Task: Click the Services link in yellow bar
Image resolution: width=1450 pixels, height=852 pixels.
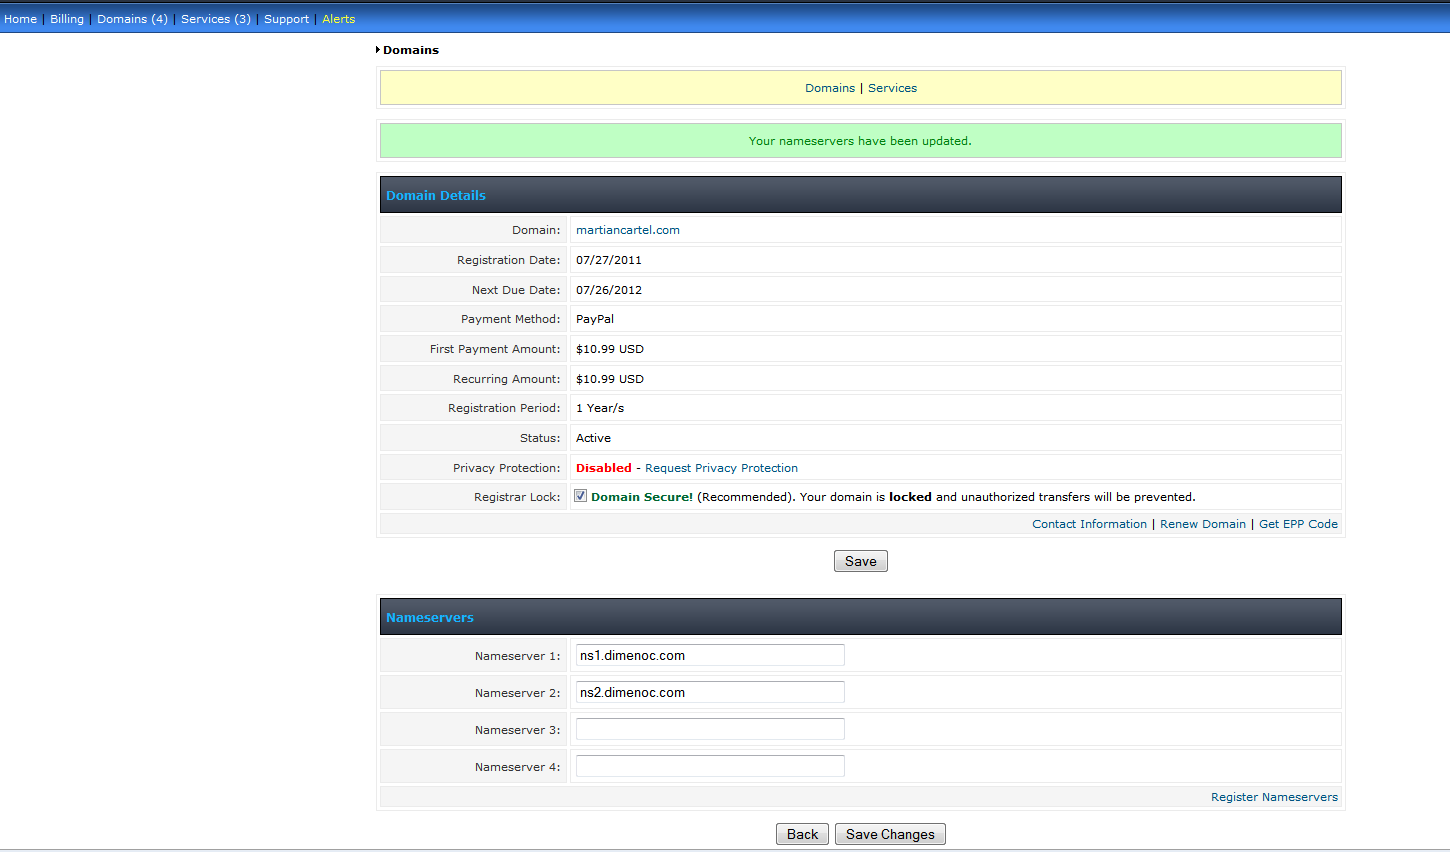Action: click(892, 88)
